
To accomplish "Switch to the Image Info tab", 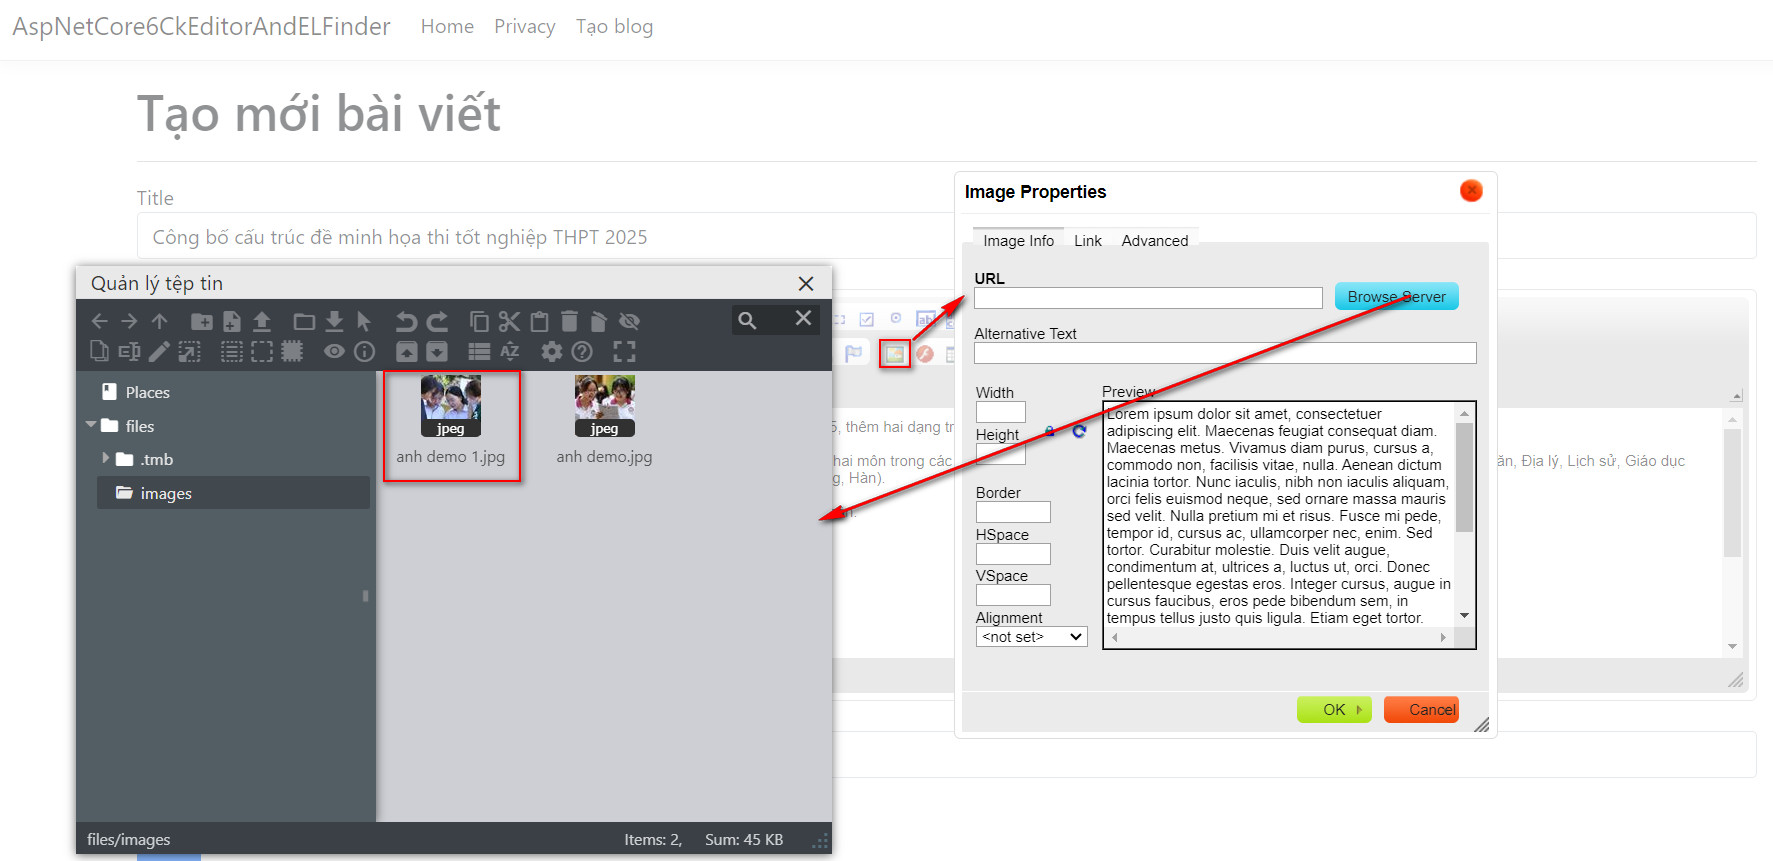I will pos(1018,241).
